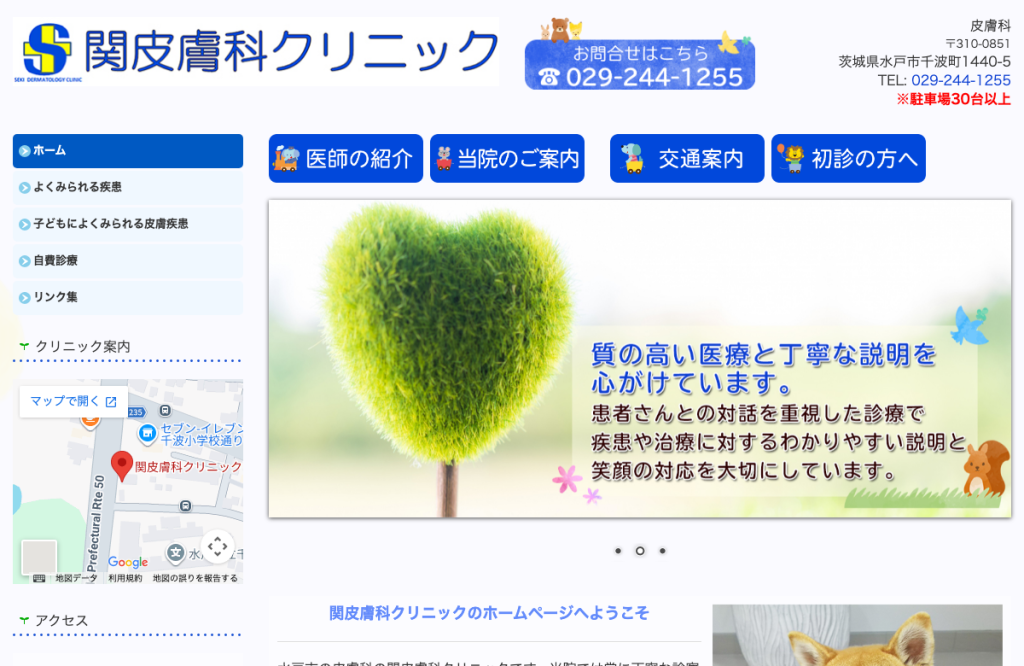
Task: Click 利用規約 link on map
Action: [125, 579]
